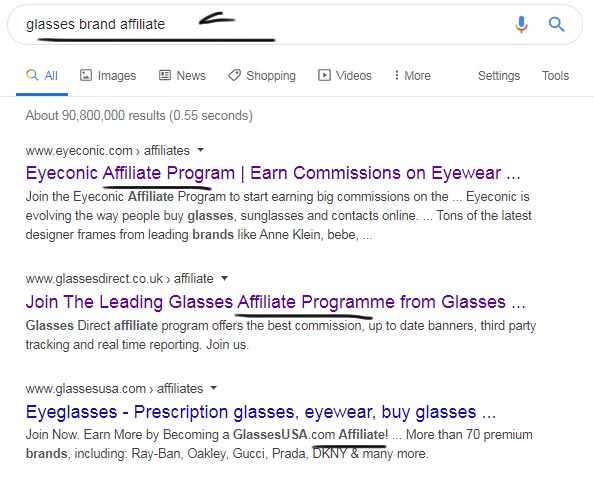
Task: Click the Images tab picture icon
Action: (x=86, y=75)
